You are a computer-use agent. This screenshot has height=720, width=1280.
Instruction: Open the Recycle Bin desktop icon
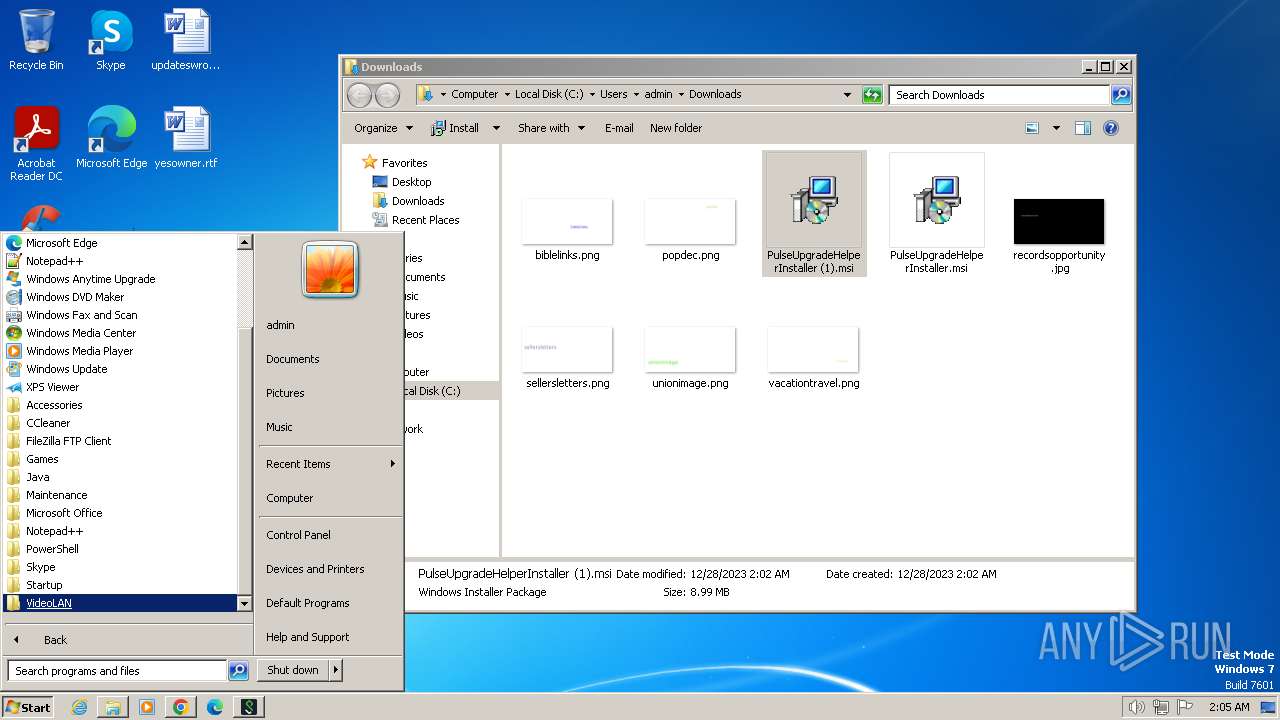pyautogui.click(x=36, y=40)
